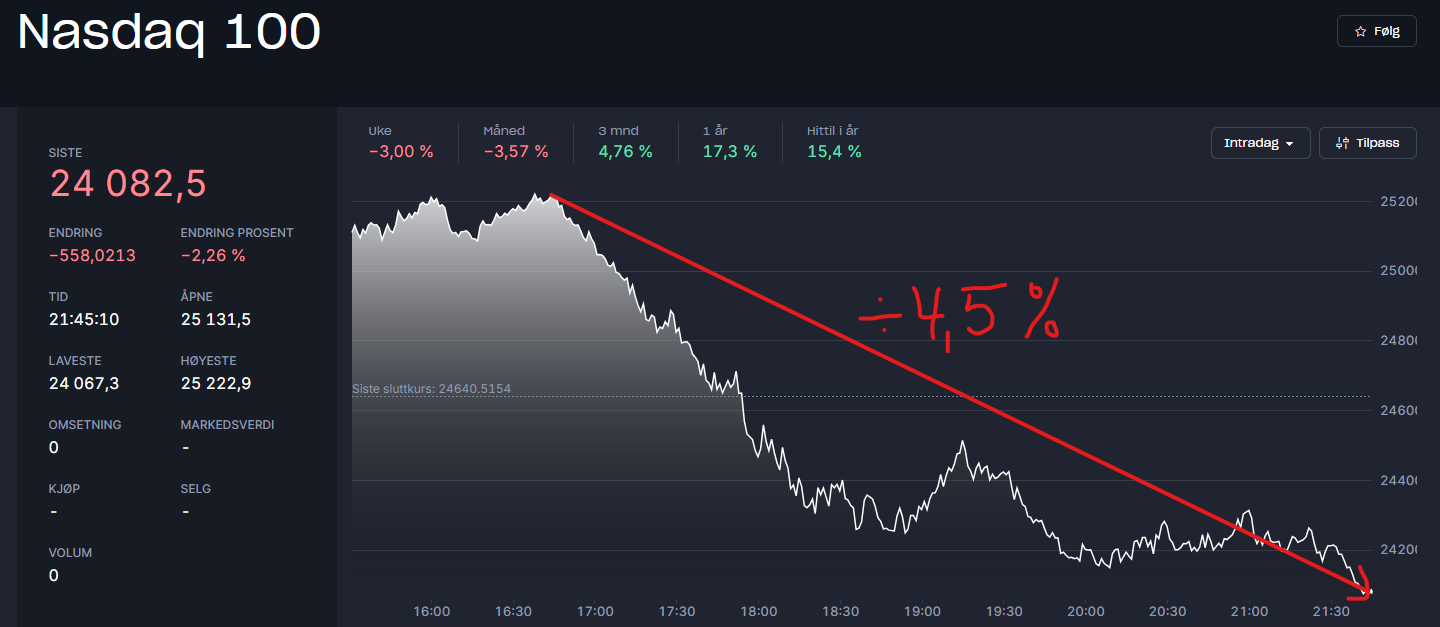Click the Siste price 24 082,5
This screenshot has width=1440, height=627.
[x=128, y=184]
